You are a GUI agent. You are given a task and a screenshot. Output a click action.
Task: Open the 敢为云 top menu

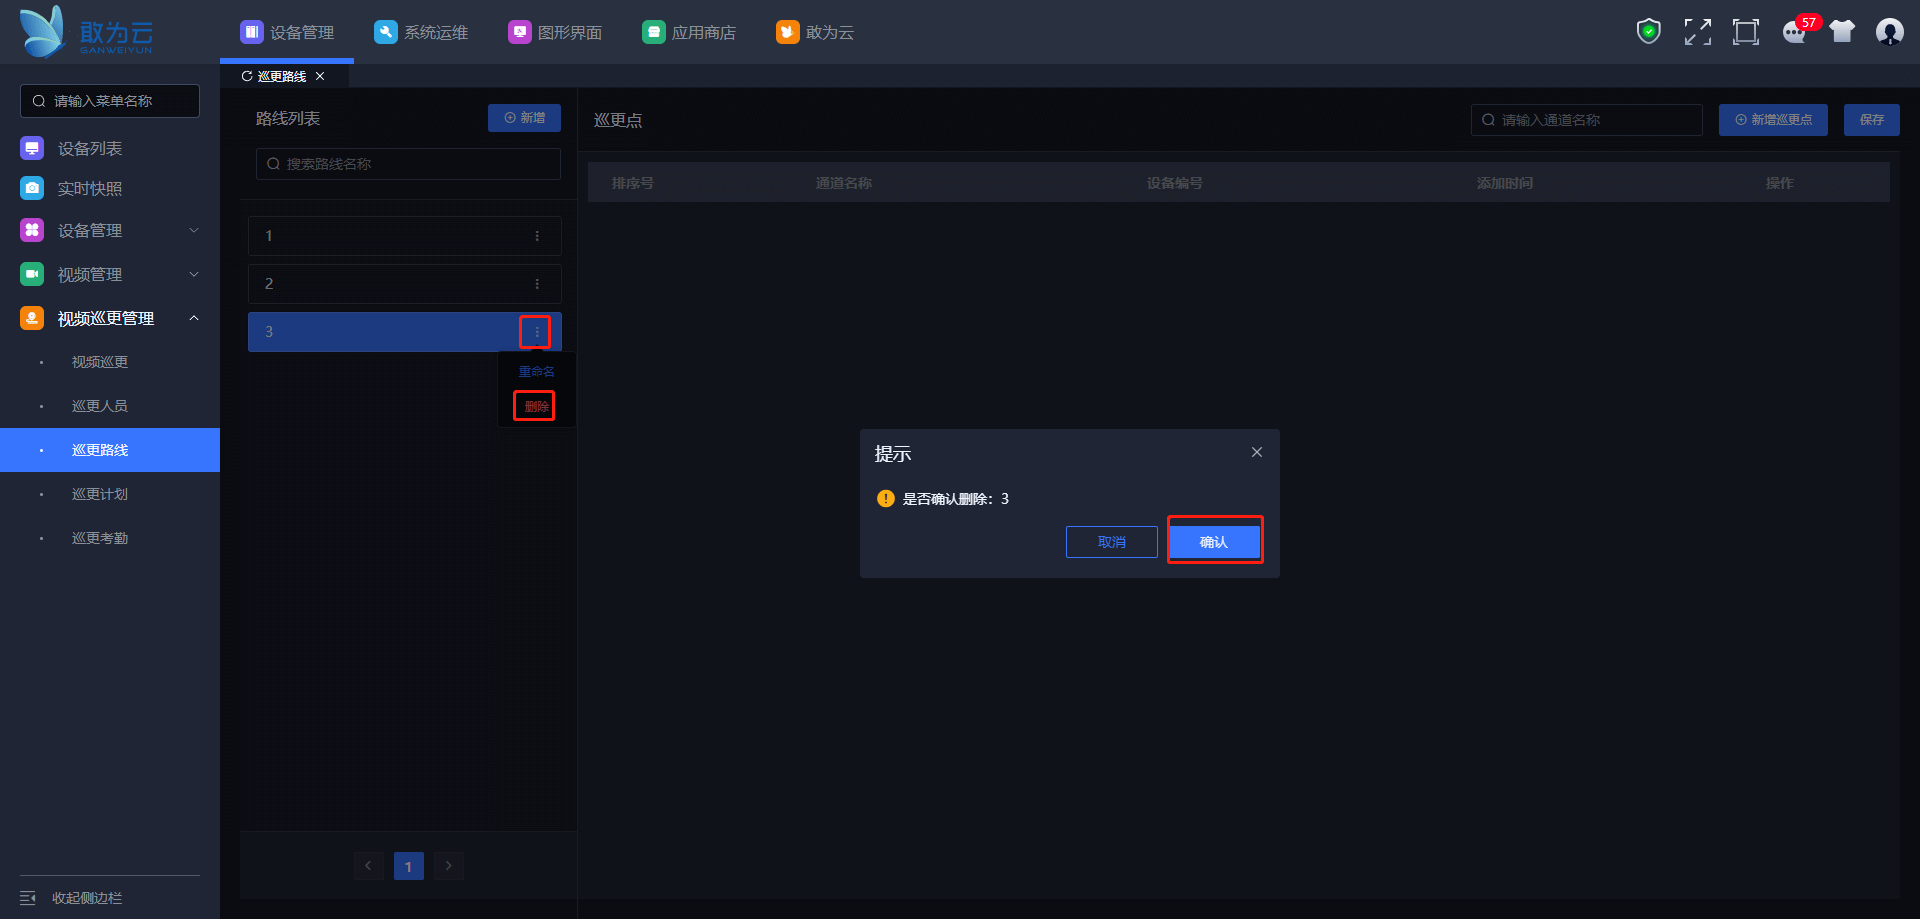click(x=815, y=32)
